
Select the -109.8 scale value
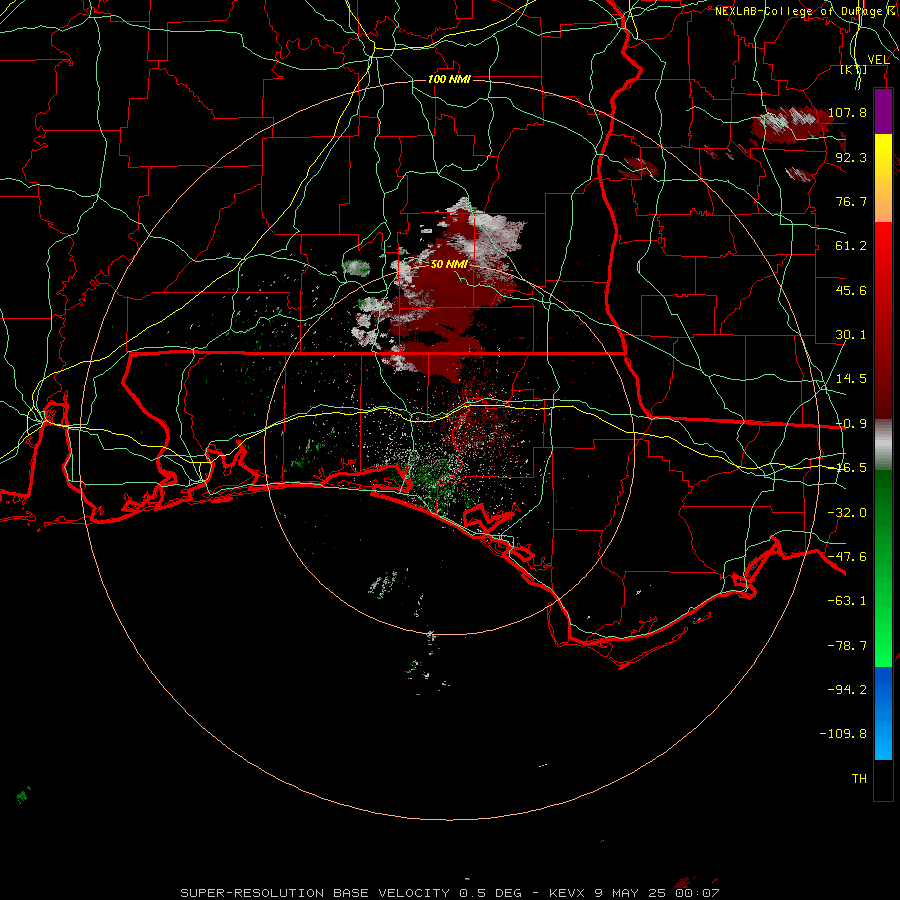pos(843,734)
